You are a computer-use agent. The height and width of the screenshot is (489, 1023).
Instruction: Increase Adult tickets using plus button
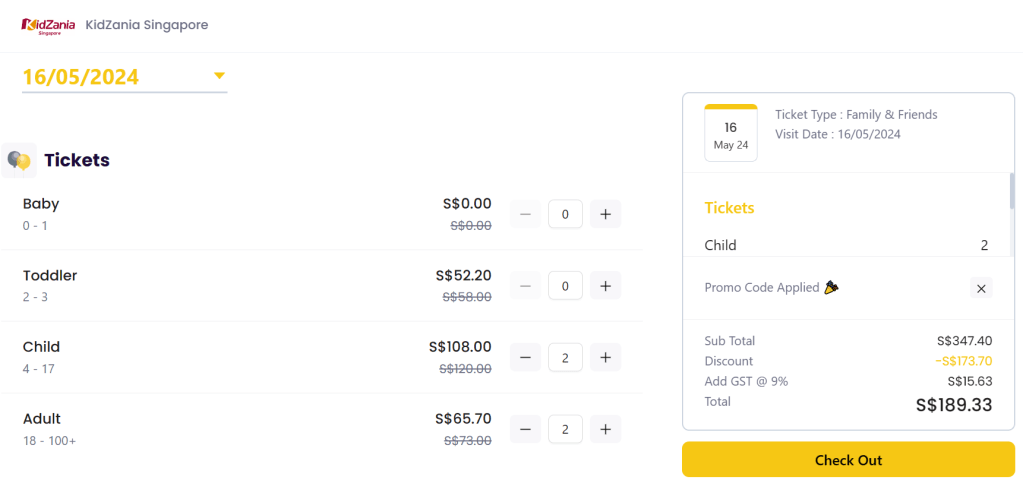click(605, 430)
